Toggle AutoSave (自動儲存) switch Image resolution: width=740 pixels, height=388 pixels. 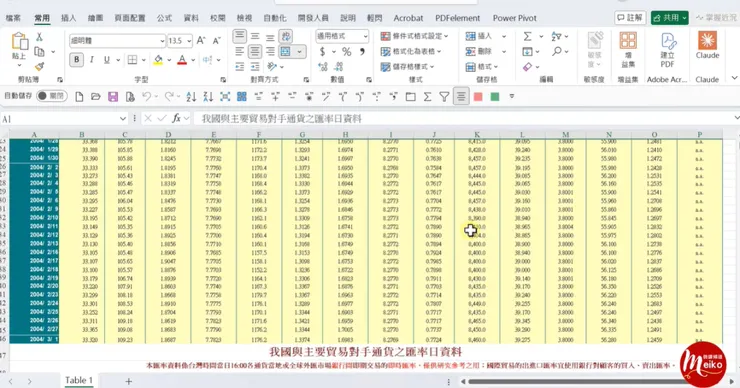[51, 96]
